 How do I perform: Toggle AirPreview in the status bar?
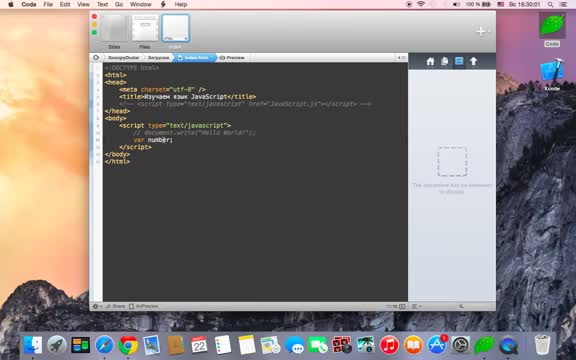pos(144,306)
